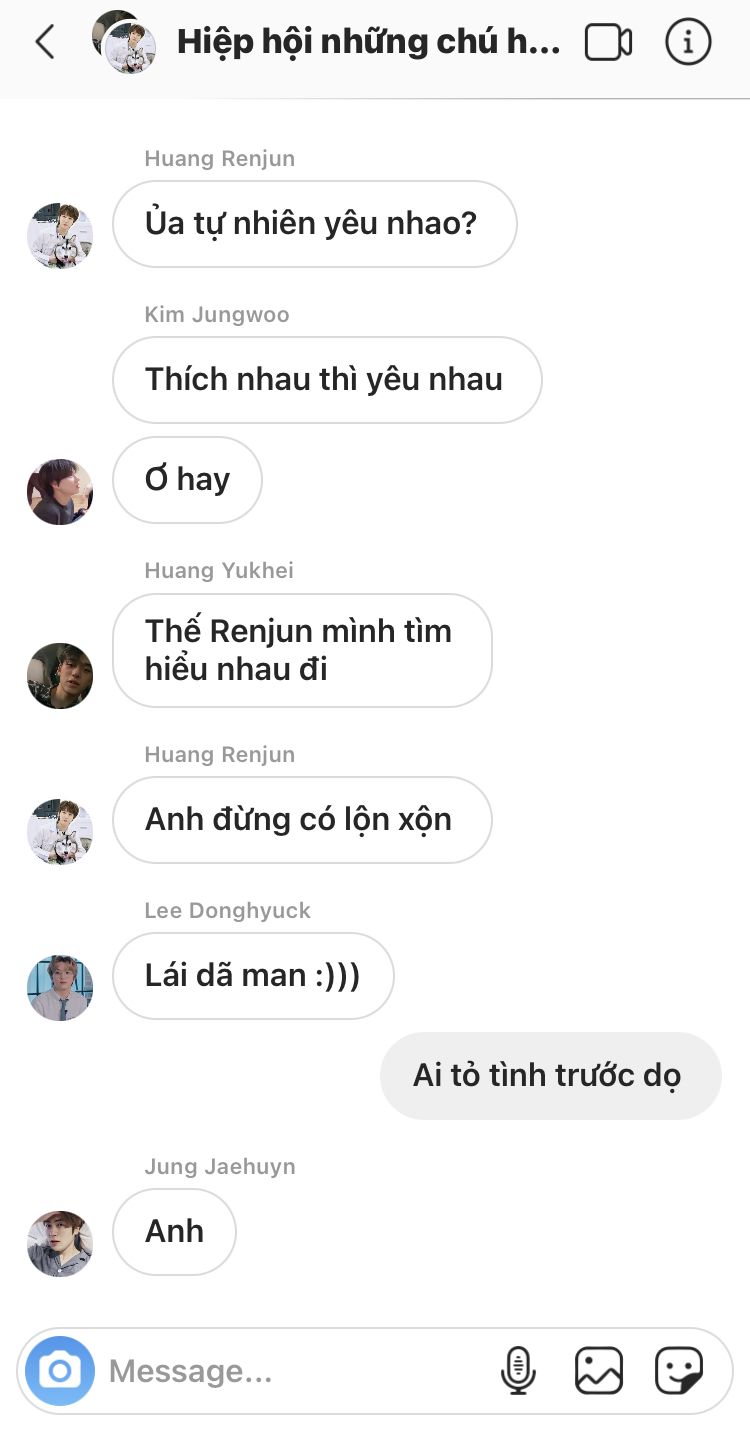Tap the "Ơ hay" message bubble

pyautogui.click(x=188, y=480)
